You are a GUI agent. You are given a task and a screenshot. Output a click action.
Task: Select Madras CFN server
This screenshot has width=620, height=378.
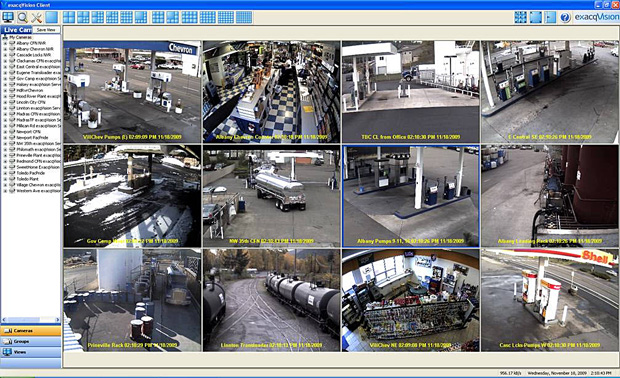(x=38, y=114)
